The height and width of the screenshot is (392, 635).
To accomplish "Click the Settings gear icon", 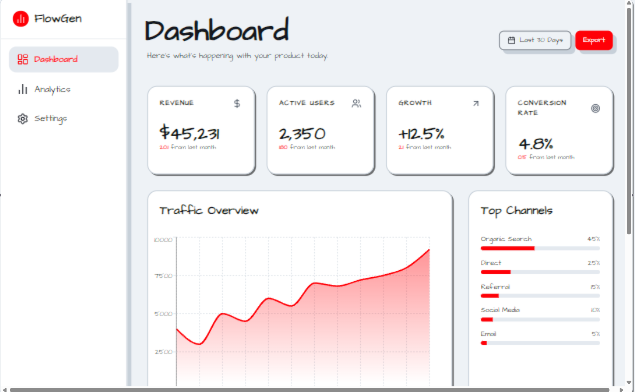I will (x=23, y=119).
